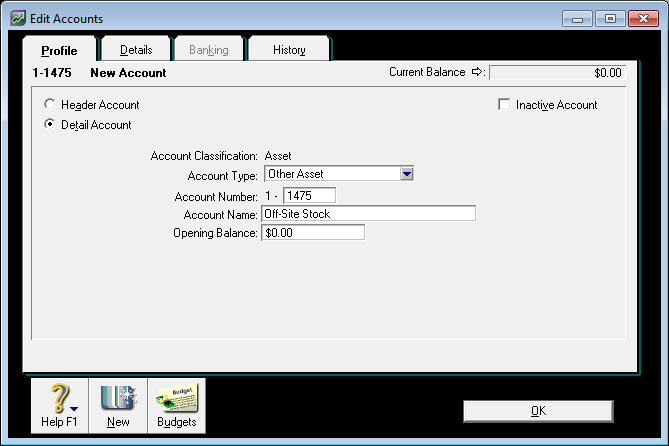The width and height of the screenshot is (669, 446).
Task: Switch to the Details tab
Action: coord(136,49)
